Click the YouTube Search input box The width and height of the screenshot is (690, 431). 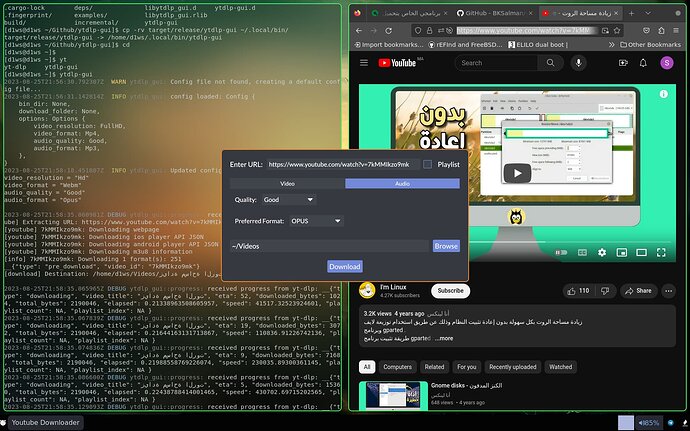pyautogui.click(x=497, y=63)
